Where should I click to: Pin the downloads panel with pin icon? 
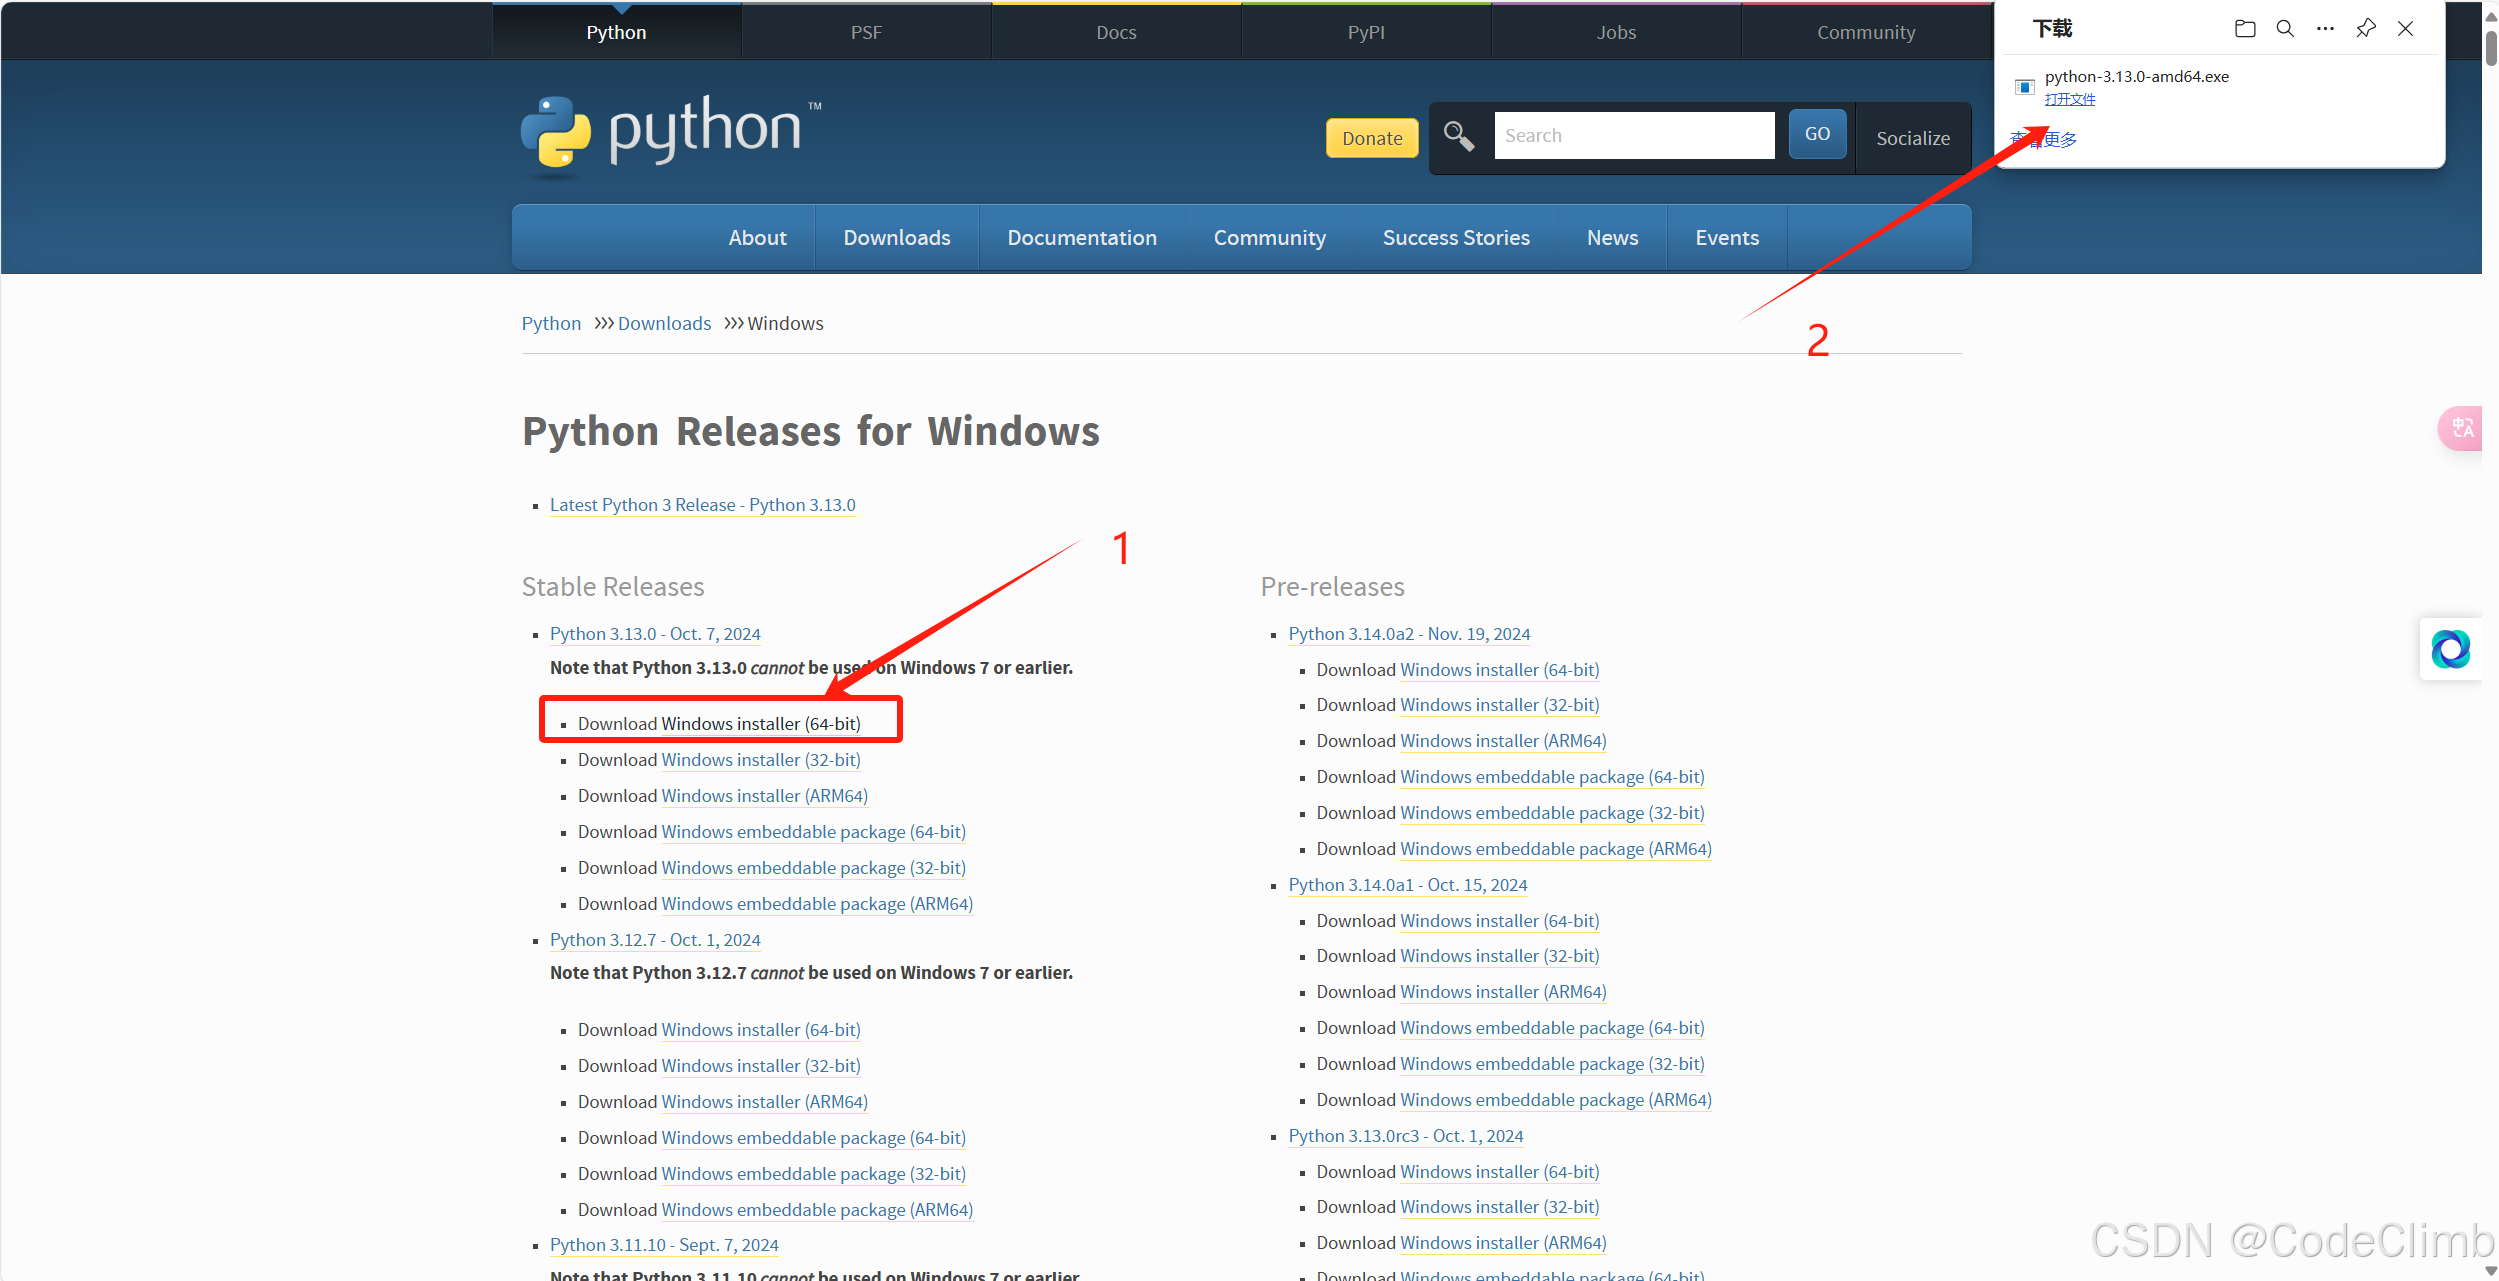tap(2365, 29)
